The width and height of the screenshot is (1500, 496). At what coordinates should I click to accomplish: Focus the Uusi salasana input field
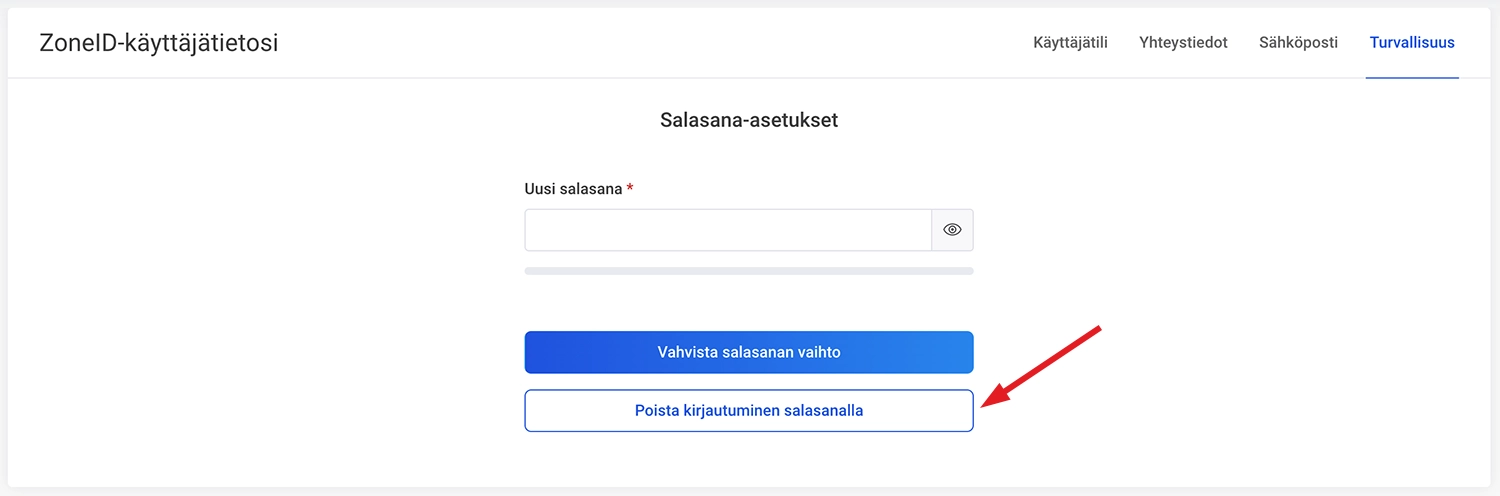728,230
